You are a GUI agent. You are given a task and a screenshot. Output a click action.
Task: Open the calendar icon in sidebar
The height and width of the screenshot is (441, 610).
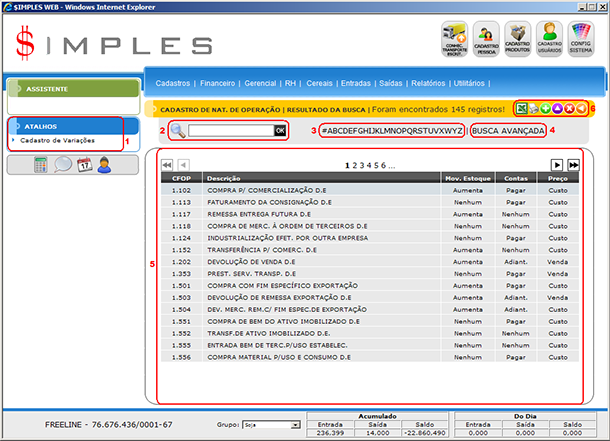pyautogui.click(x=84, y=166)
